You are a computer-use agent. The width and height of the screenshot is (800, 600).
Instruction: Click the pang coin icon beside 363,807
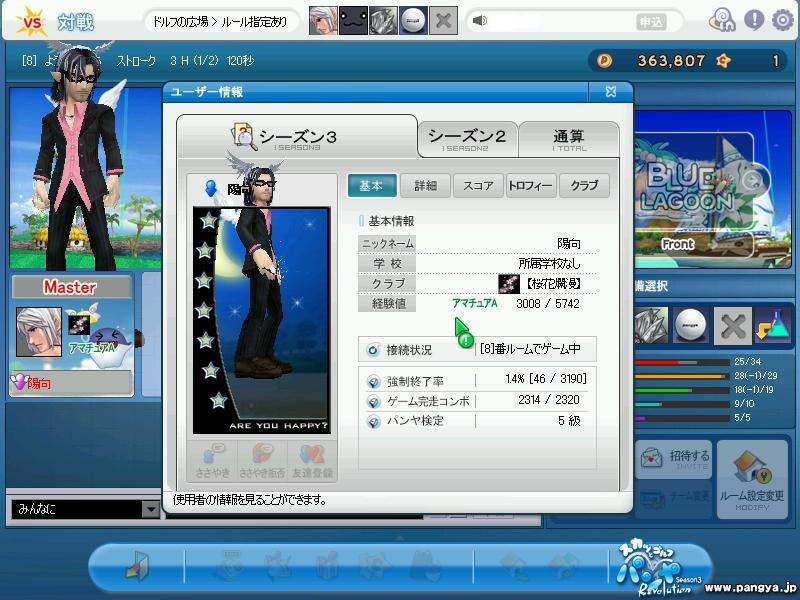[605, 61]
